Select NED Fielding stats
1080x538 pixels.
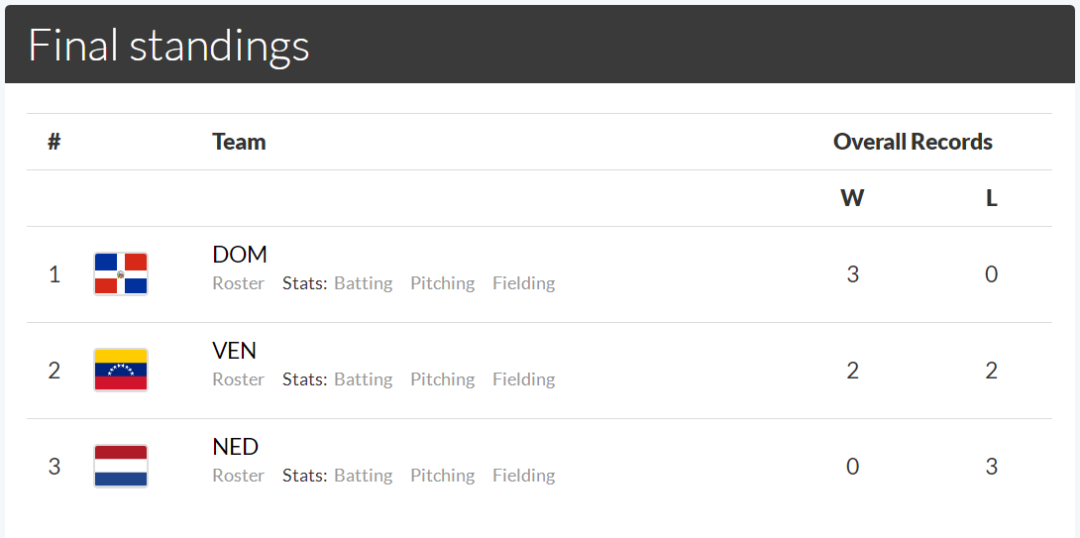click(x=523, y=475)
